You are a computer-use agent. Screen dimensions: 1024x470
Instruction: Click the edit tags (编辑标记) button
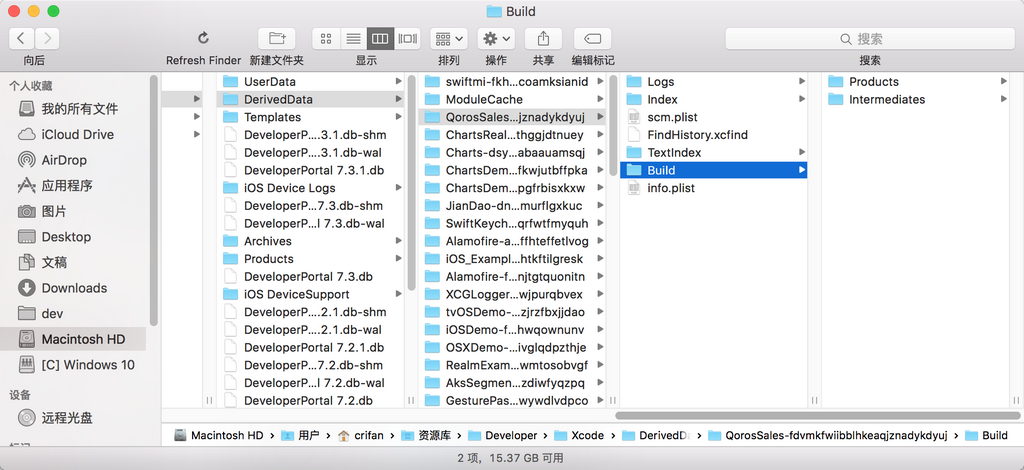pos(592,39)
